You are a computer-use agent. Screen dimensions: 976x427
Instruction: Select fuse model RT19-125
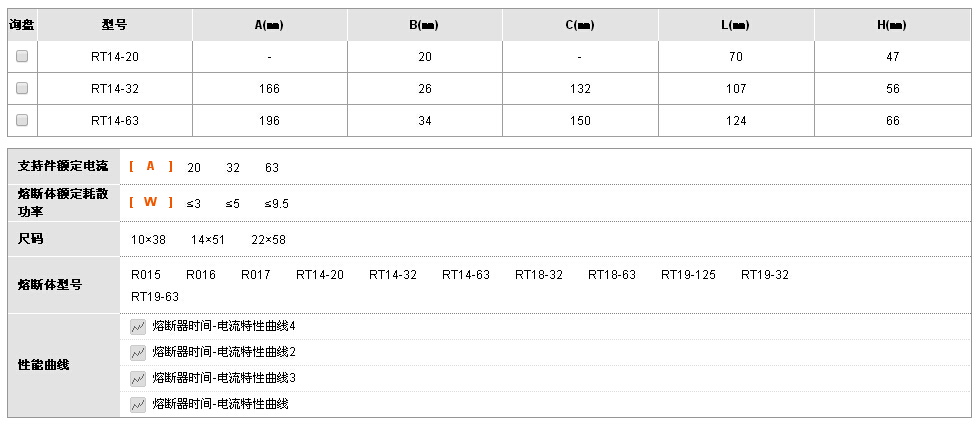click(x=688, y=274)
